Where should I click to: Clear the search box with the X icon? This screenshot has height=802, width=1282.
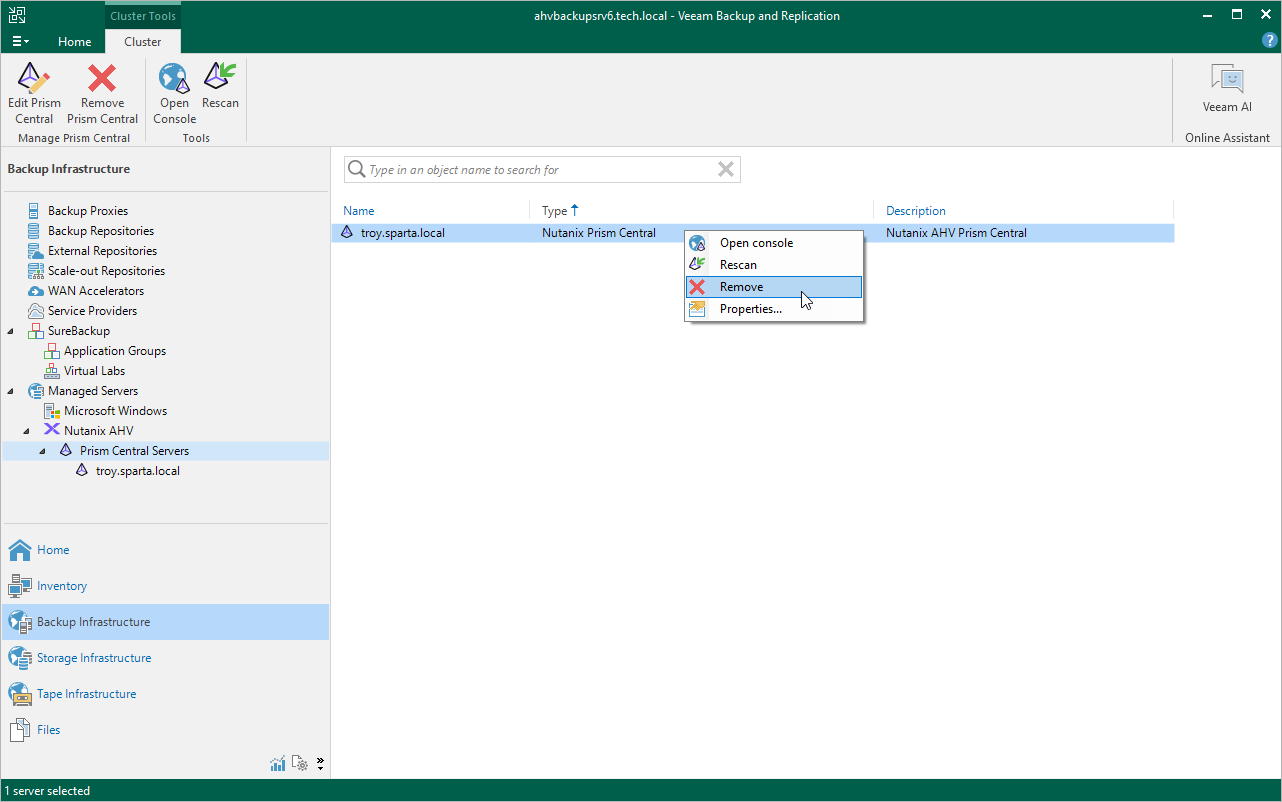click(x=726, y=170)
